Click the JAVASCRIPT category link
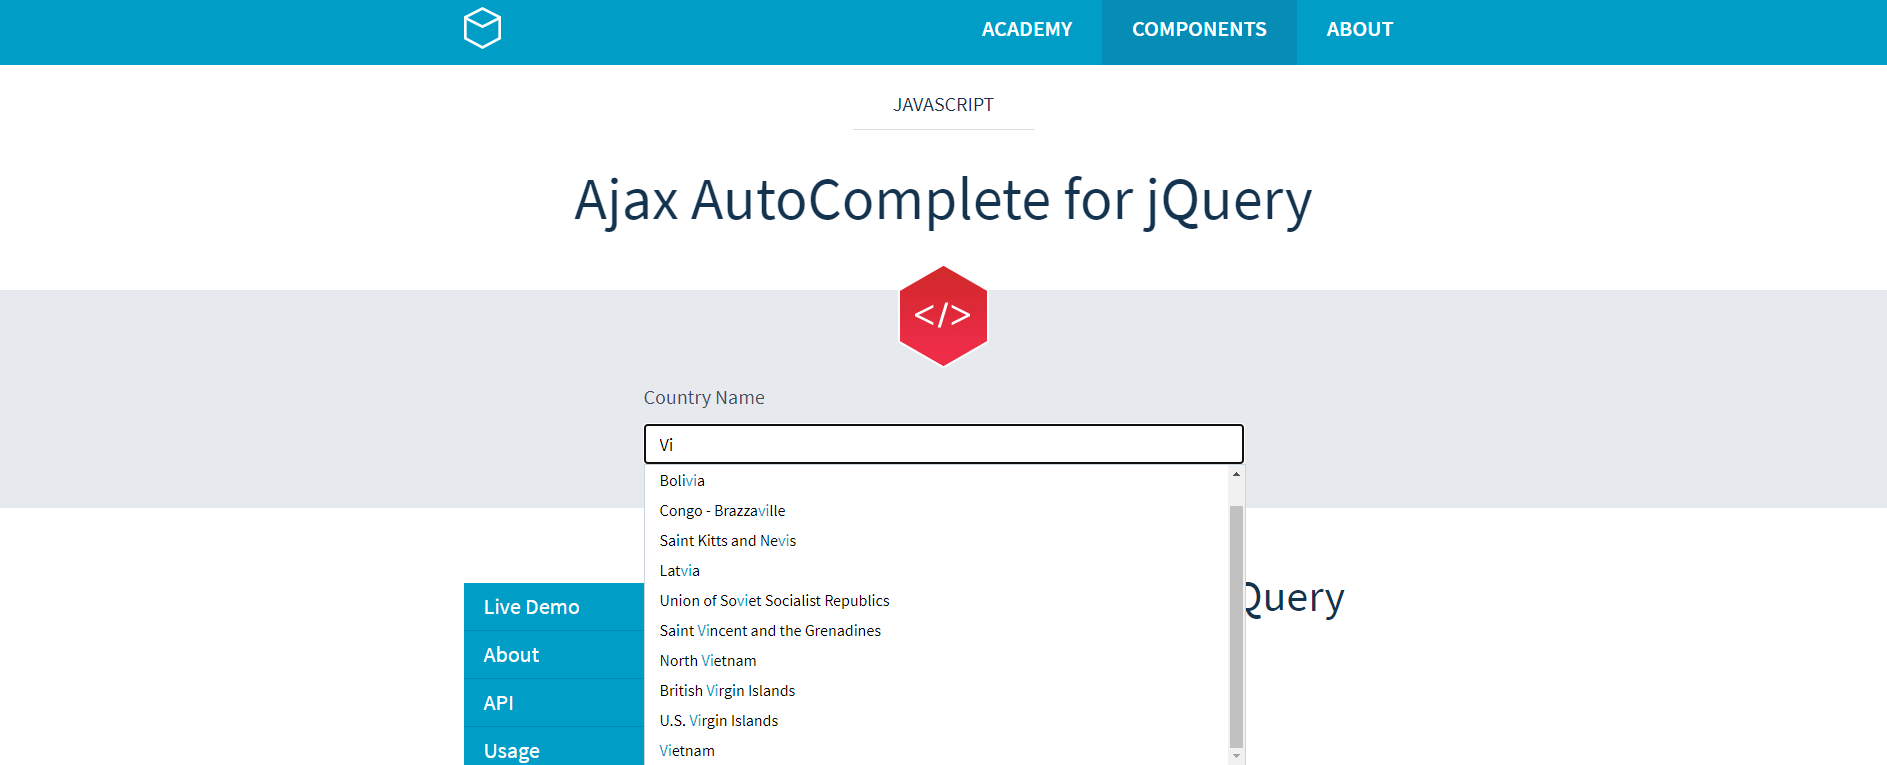1887x765 pixels. [943, 105]
